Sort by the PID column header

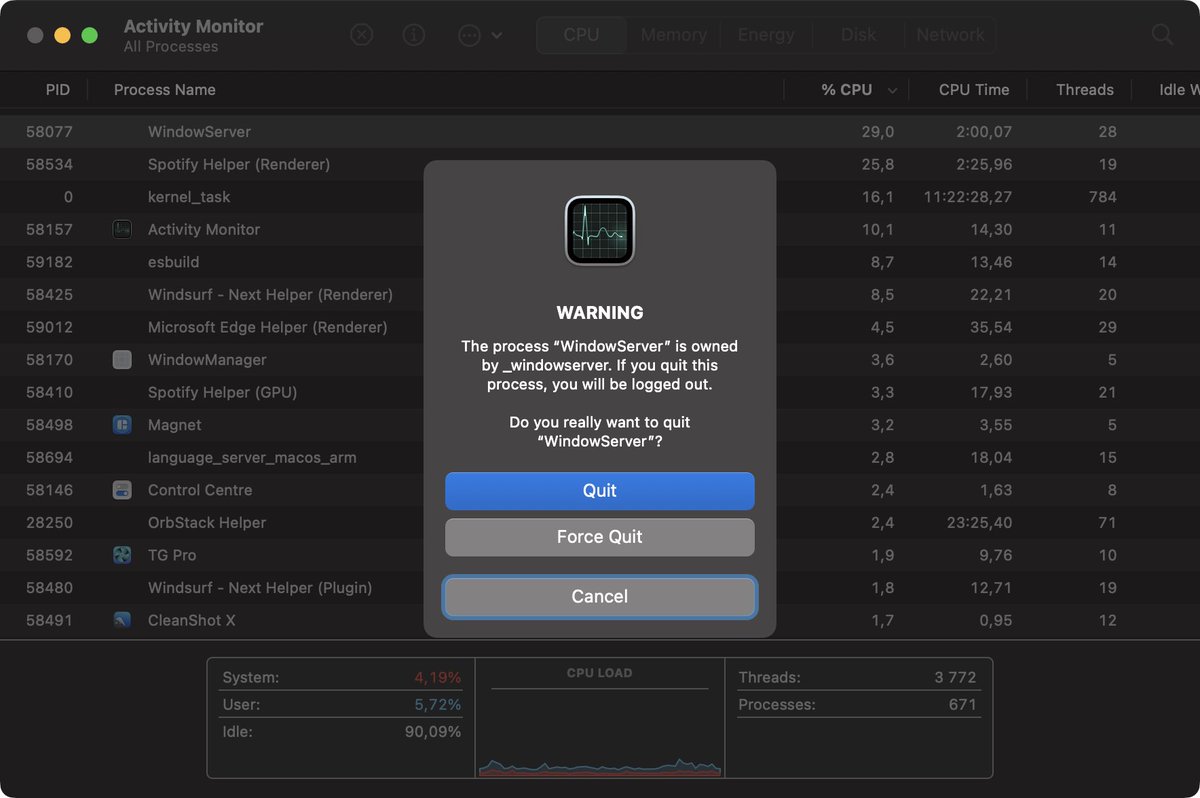pyautogui.click(x=58, y=90)
